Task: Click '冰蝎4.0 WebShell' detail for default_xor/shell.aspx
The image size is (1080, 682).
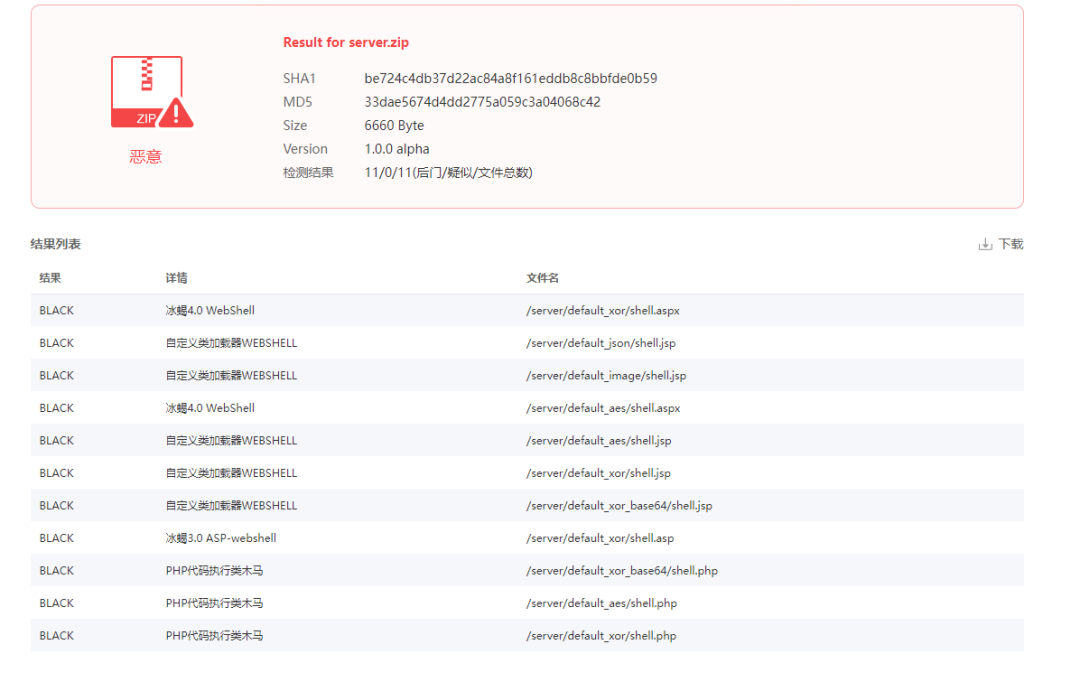Action: 210,311
